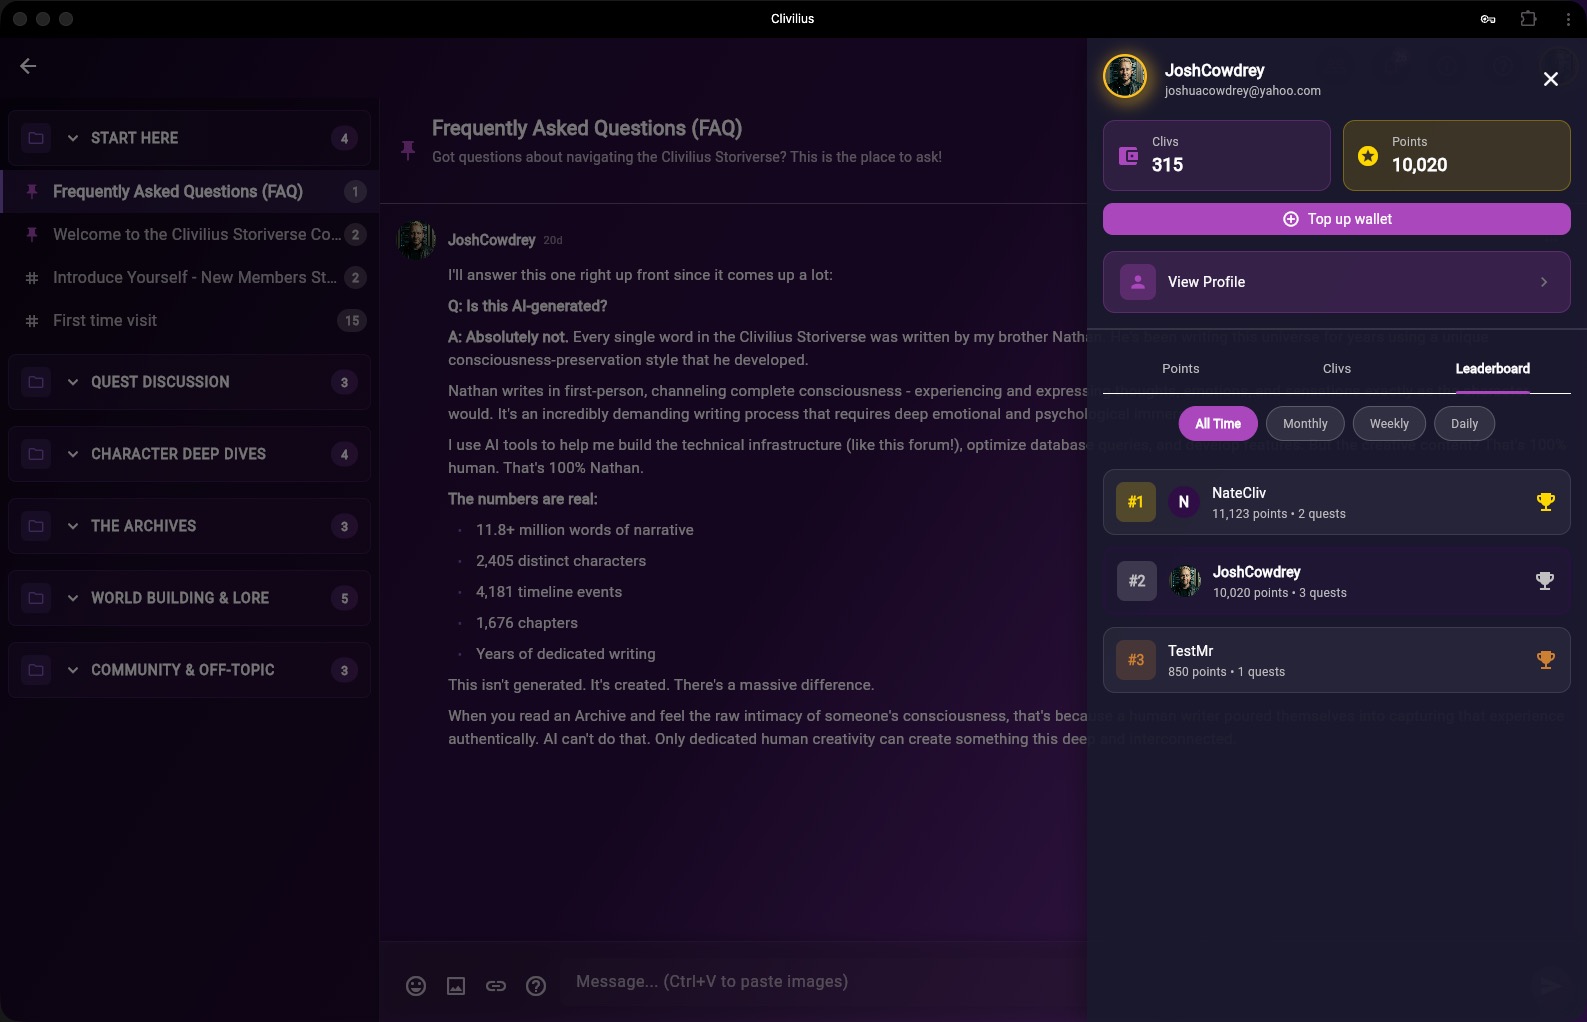Screen dimensions: 1587x1022
Task: Expand the QUEST DISCUSSION category
Action: click(x=73, y=382)
